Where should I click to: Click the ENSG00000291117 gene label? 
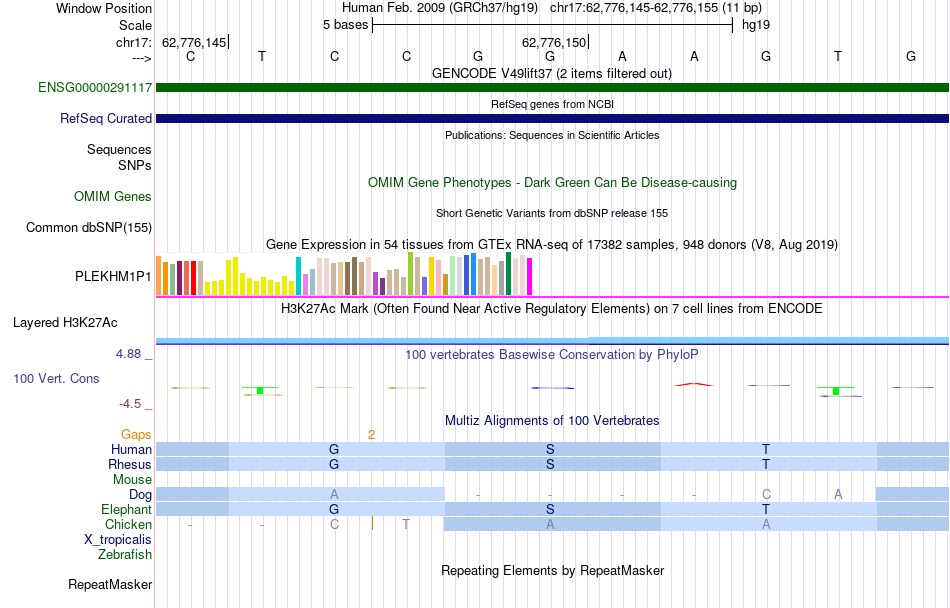click(95, 87)
